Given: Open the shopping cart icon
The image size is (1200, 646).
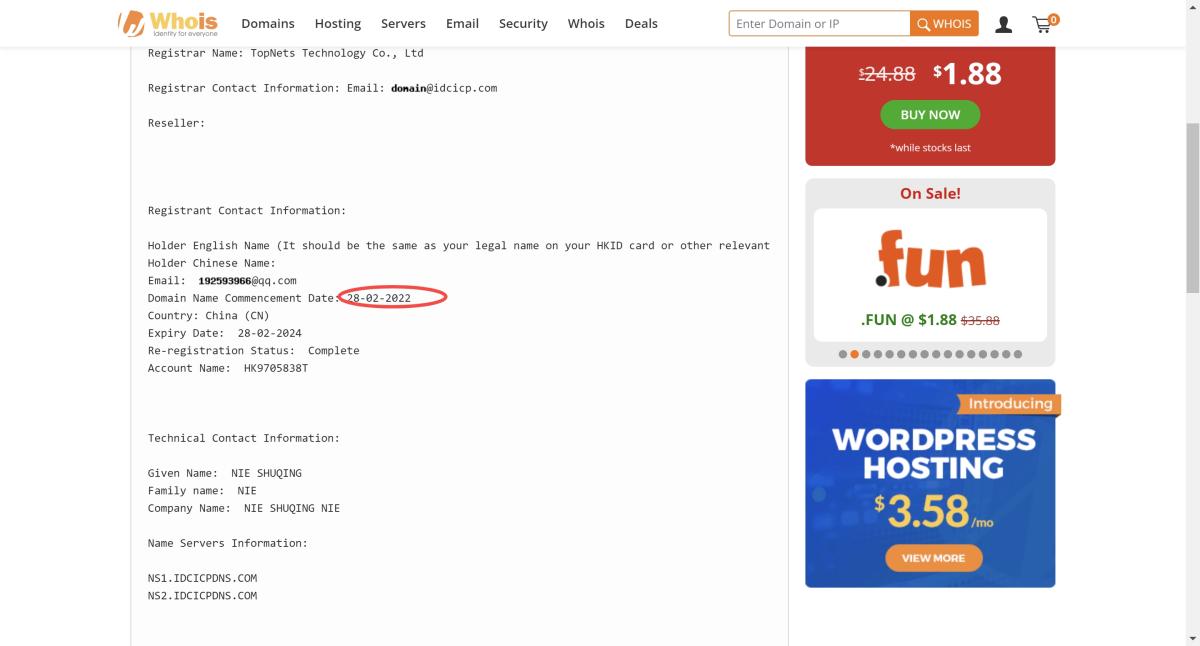Looking at the screenshot, I should (x=1044, y=23).
